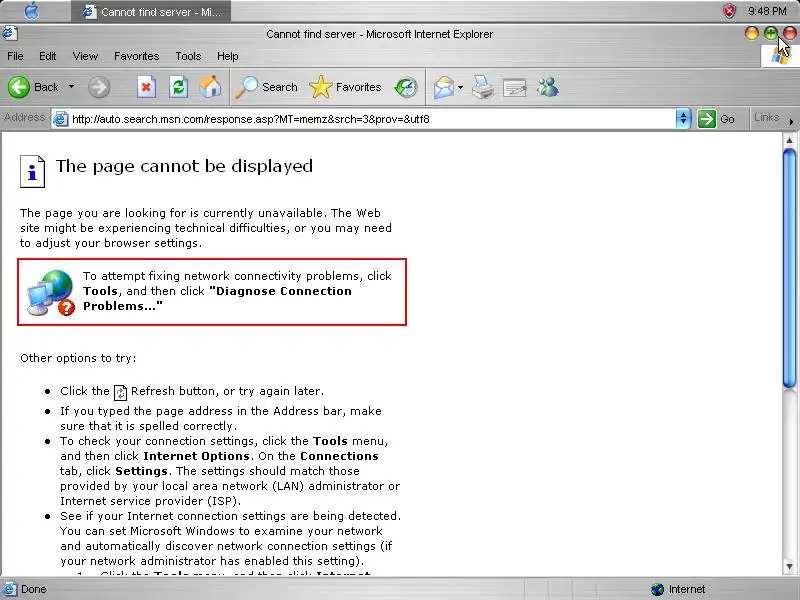Click the Edit page icon
The image size is (800, 600).
514,88
